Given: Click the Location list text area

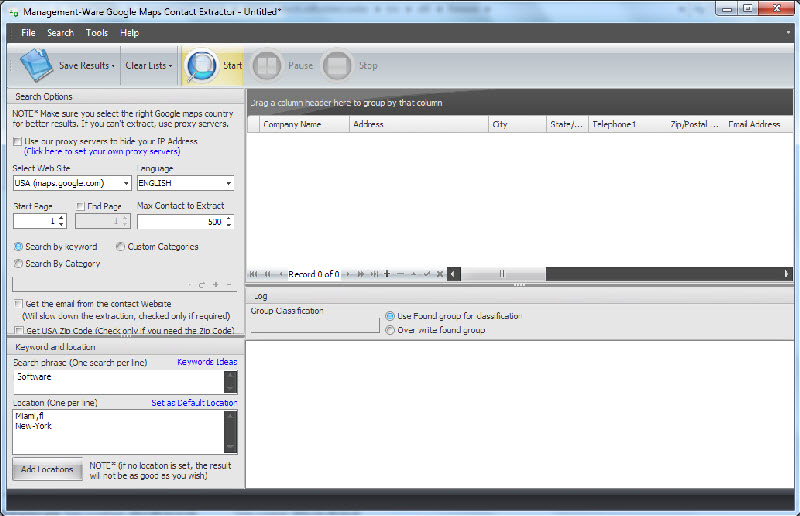Looking at the screenshot, I should point(118,432).
